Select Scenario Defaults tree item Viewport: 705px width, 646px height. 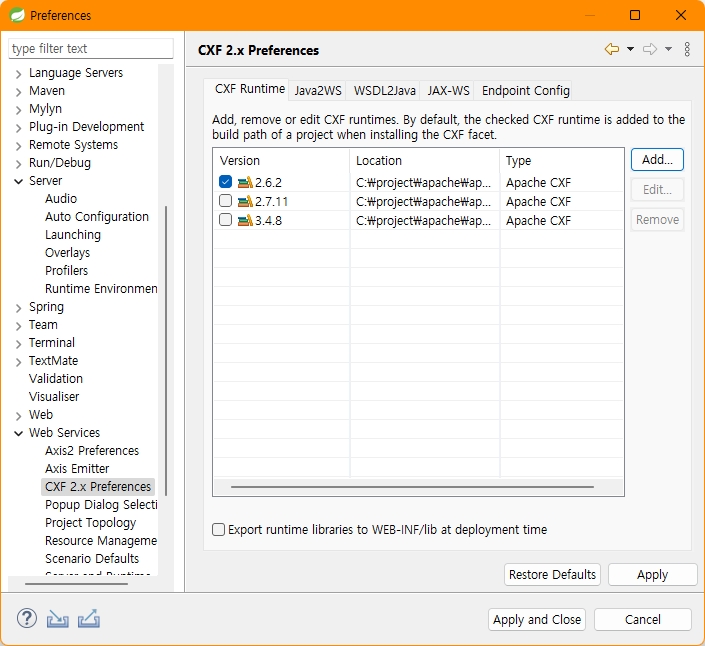click(92, 558)
